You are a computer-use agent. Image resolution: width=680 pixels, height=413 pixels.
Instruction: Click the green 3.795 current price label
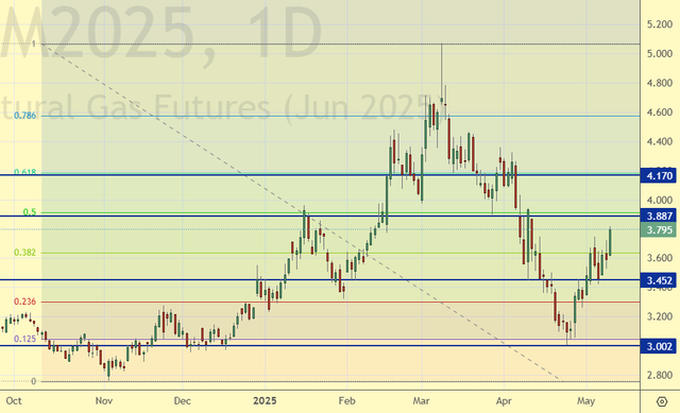tap(659, 232)
